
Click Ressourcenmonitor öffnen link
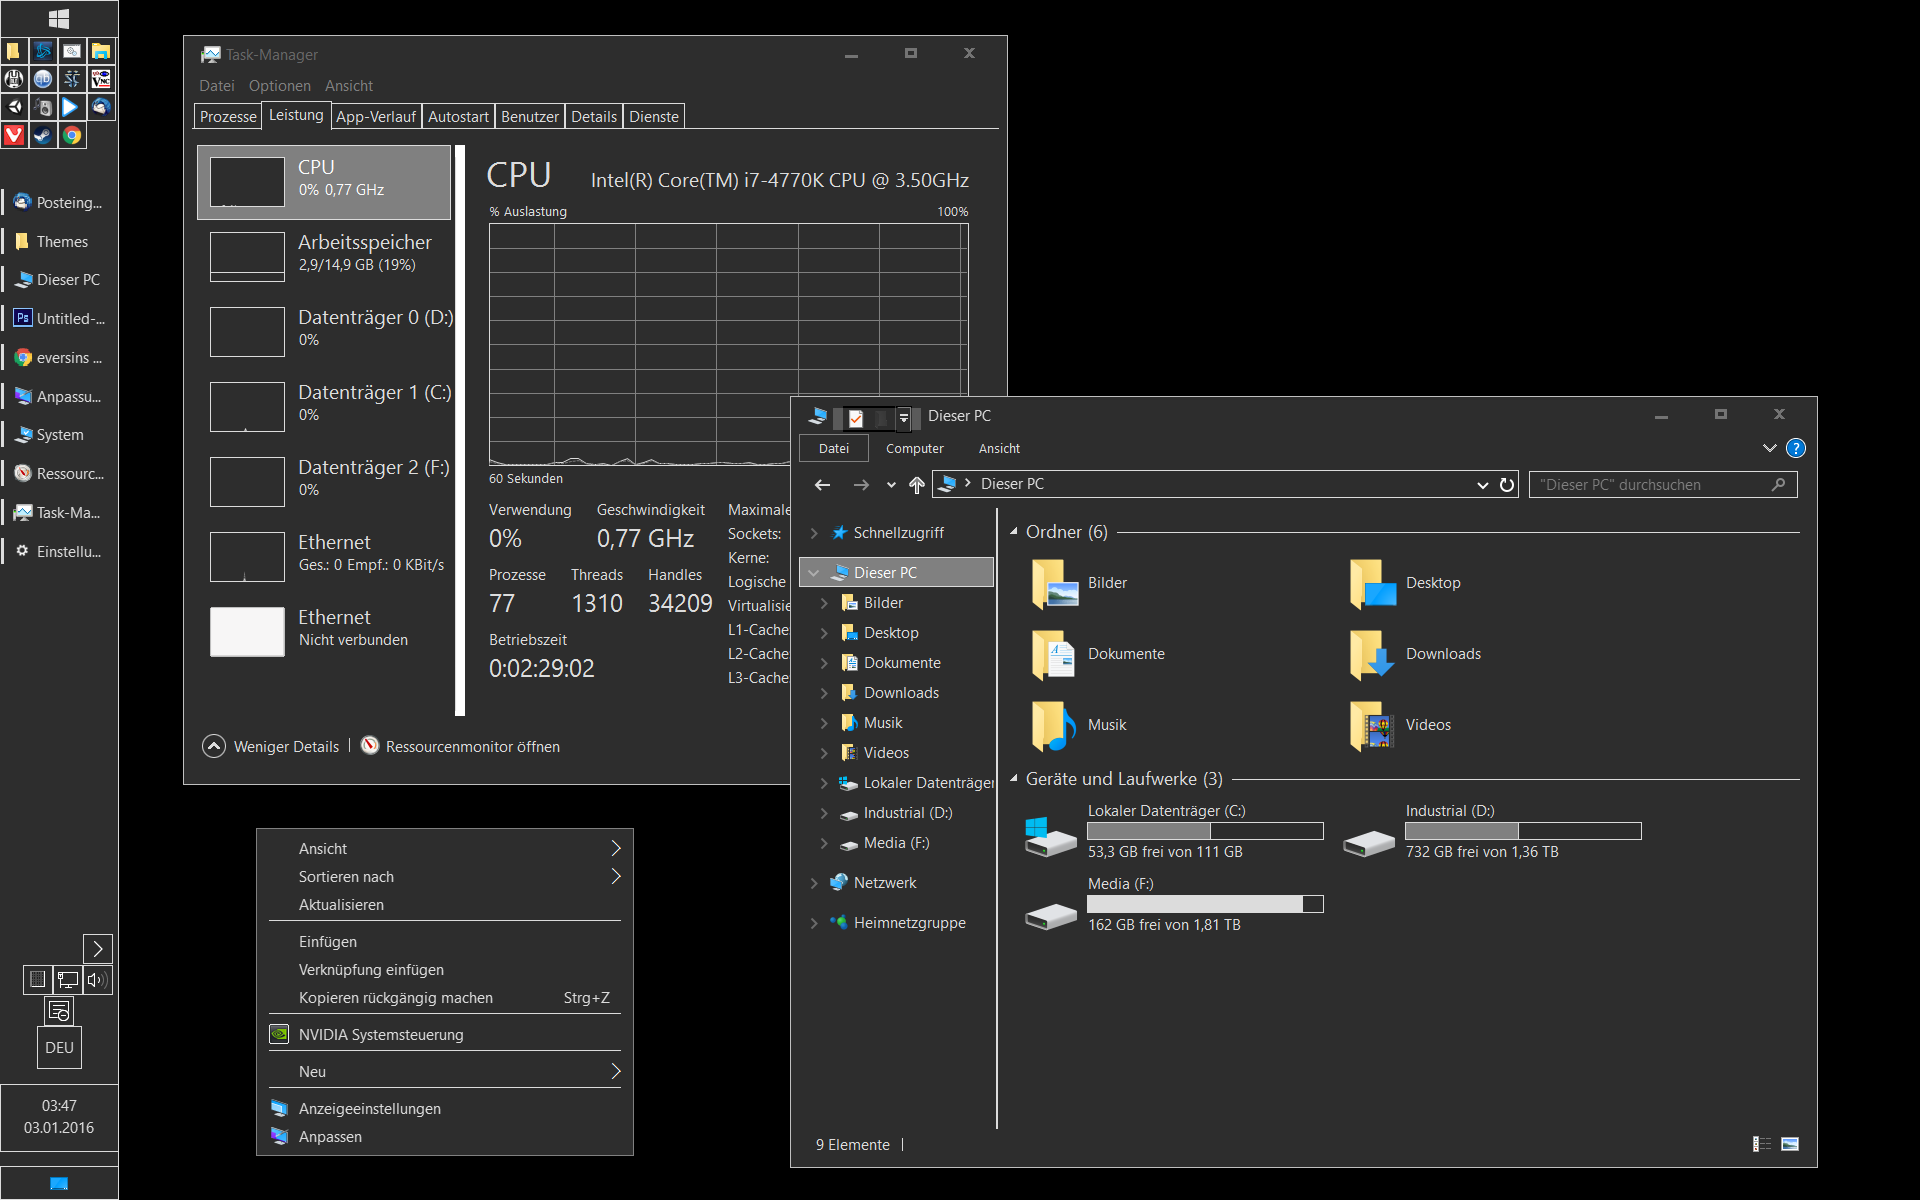pyautogui.click(x=471, y=748)
